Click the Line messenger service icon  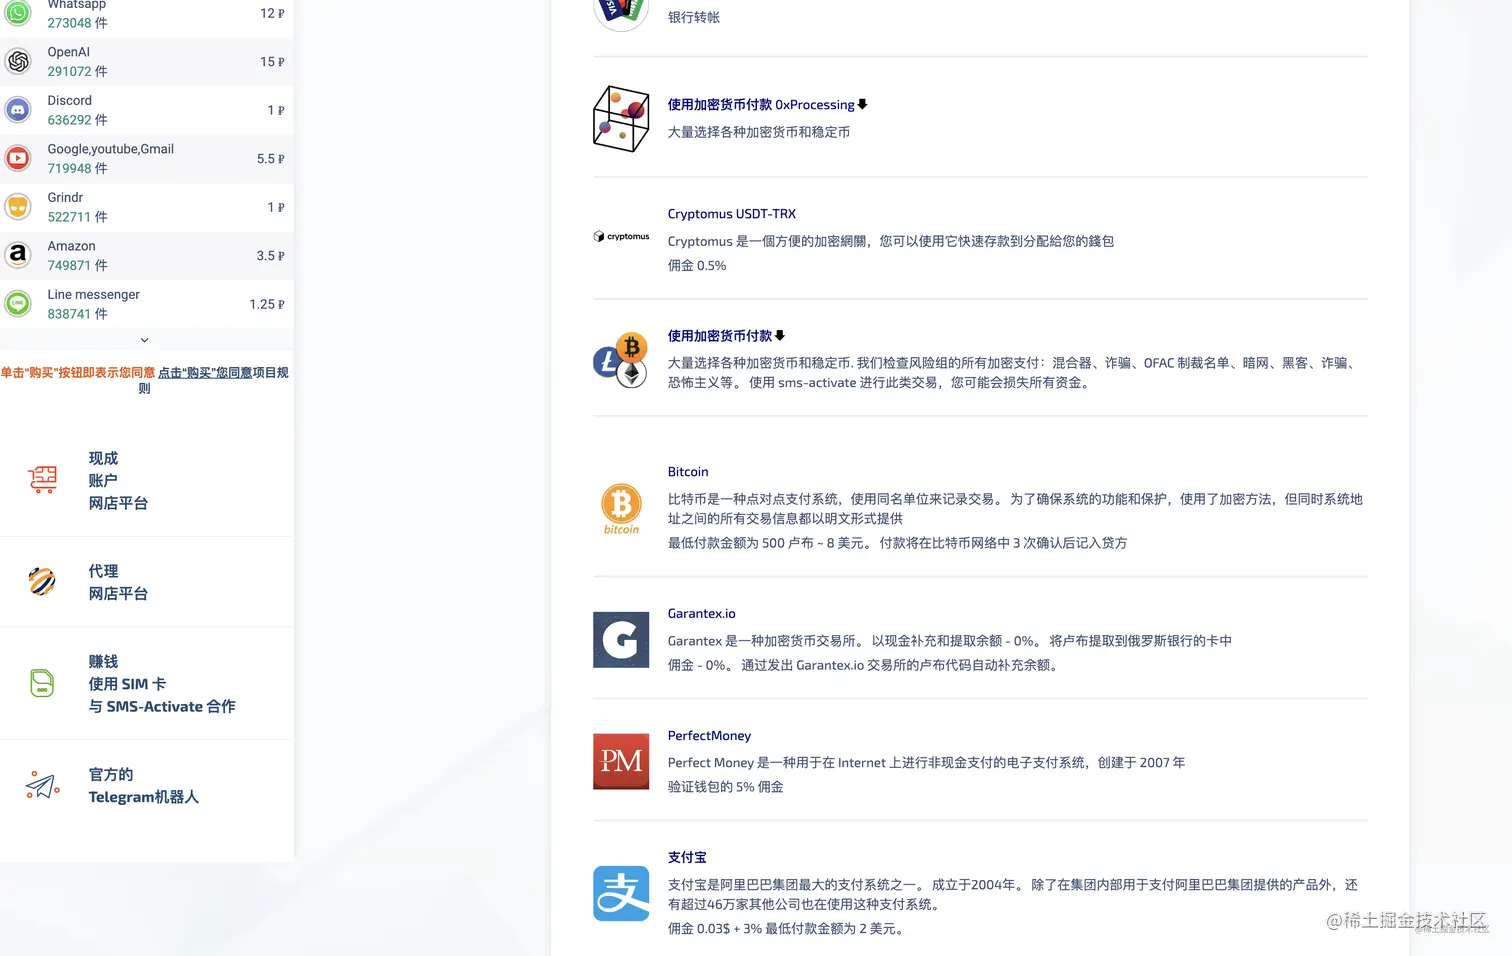18,304
